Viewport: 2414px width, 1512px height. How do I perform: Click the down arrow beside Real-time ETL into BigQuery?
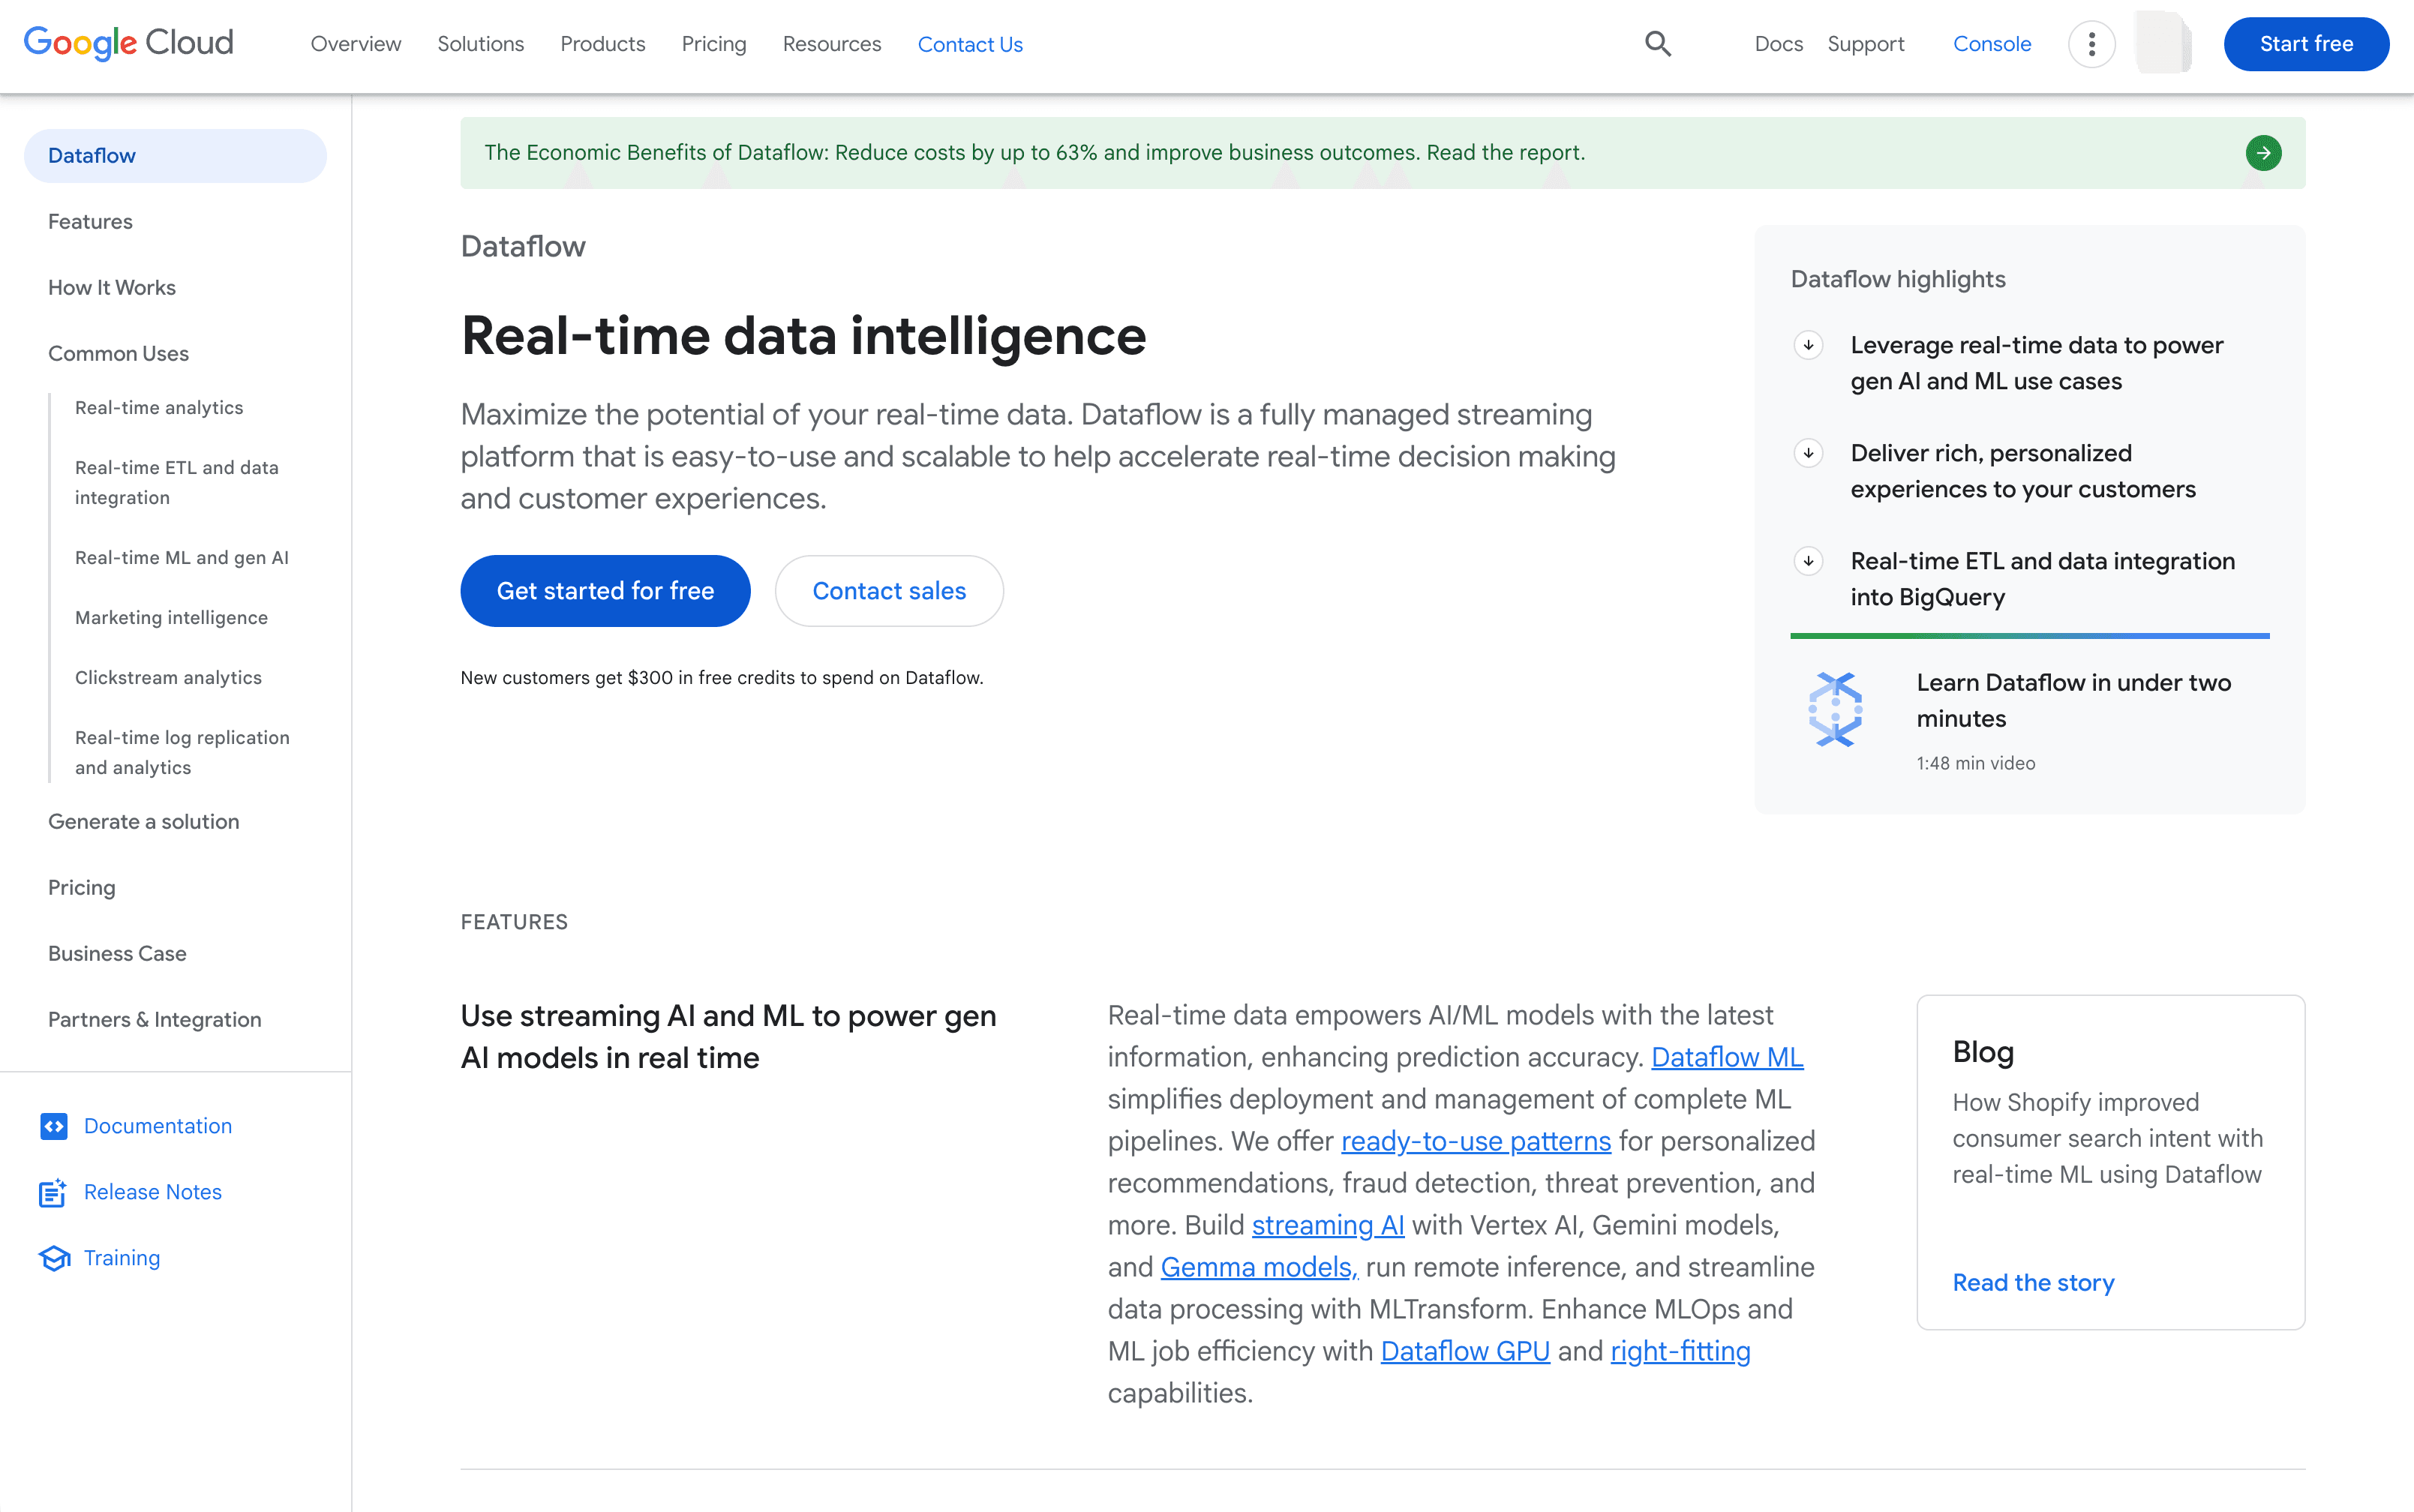click(1808, 561)
